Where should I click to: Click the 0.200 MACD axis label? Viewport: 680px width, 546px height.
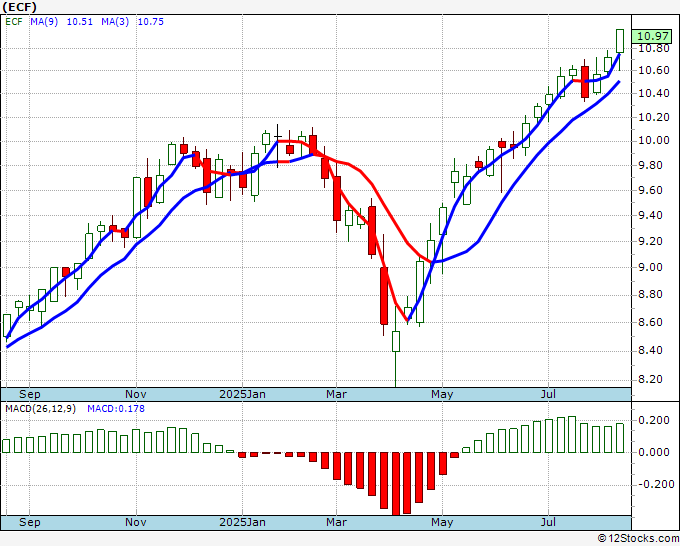[x=654, y=420]
